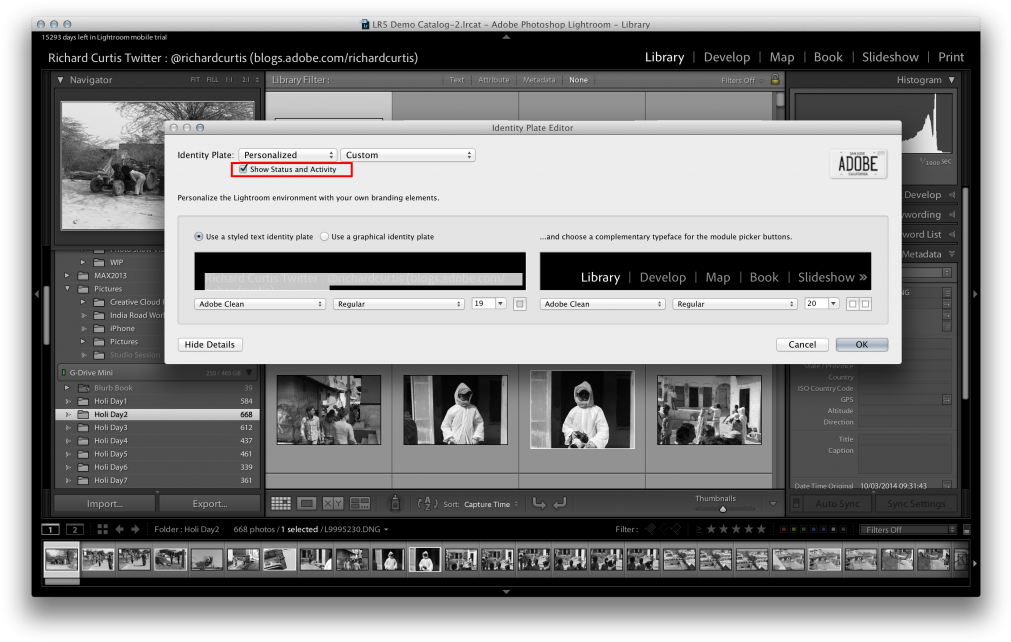
Task: Open the Print module
Action: pos(951,57)
